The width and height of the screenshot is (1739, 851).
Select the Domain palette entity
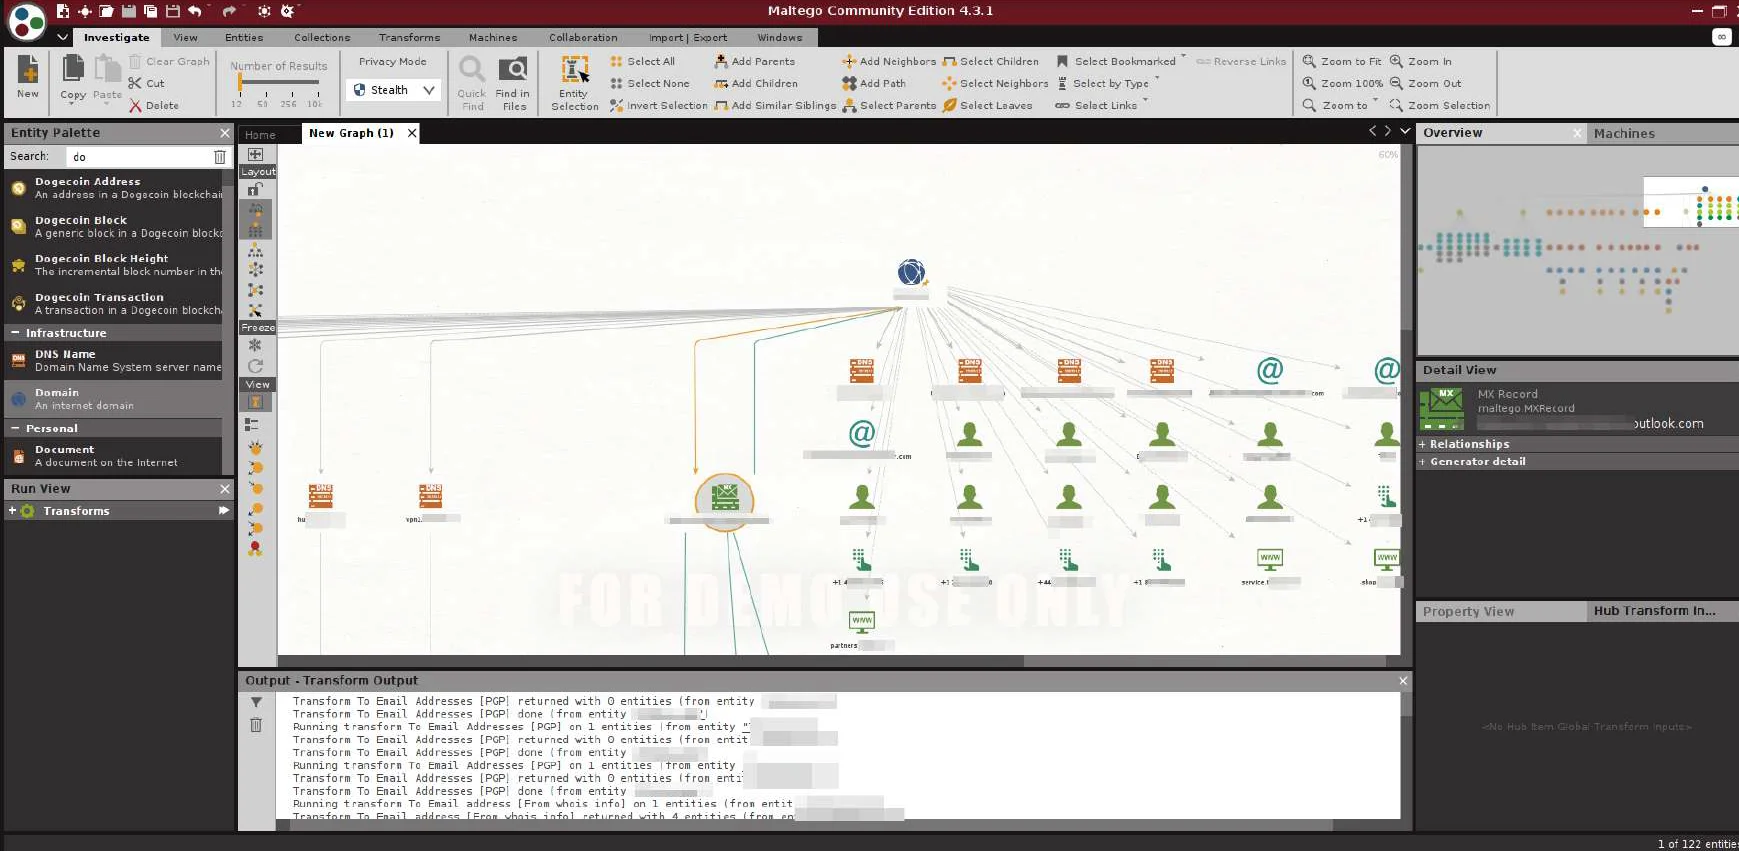115,399
